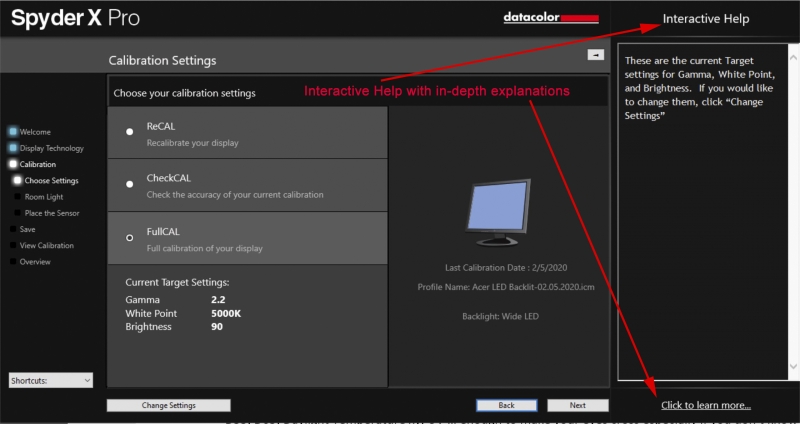Click the 'Check the accuracy of your current calibration' description

point(235,195)
